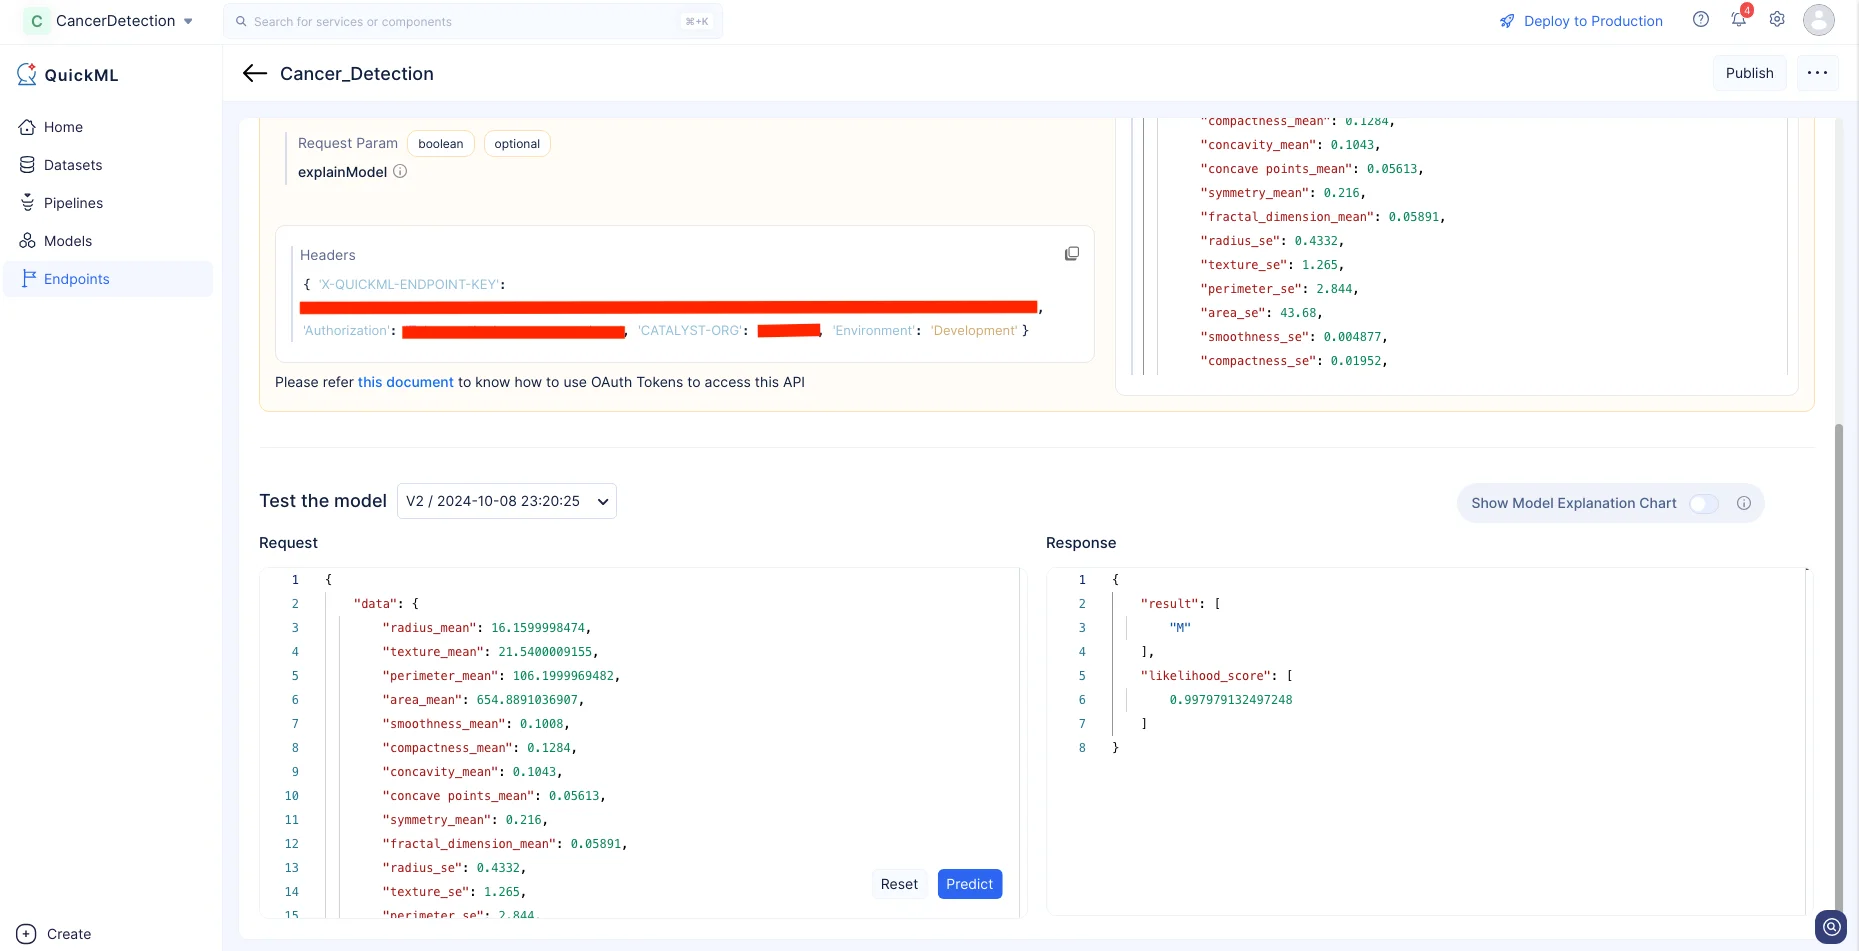Open the settings gear icon
The image size is (1859, 951).
coord(1777,20)
